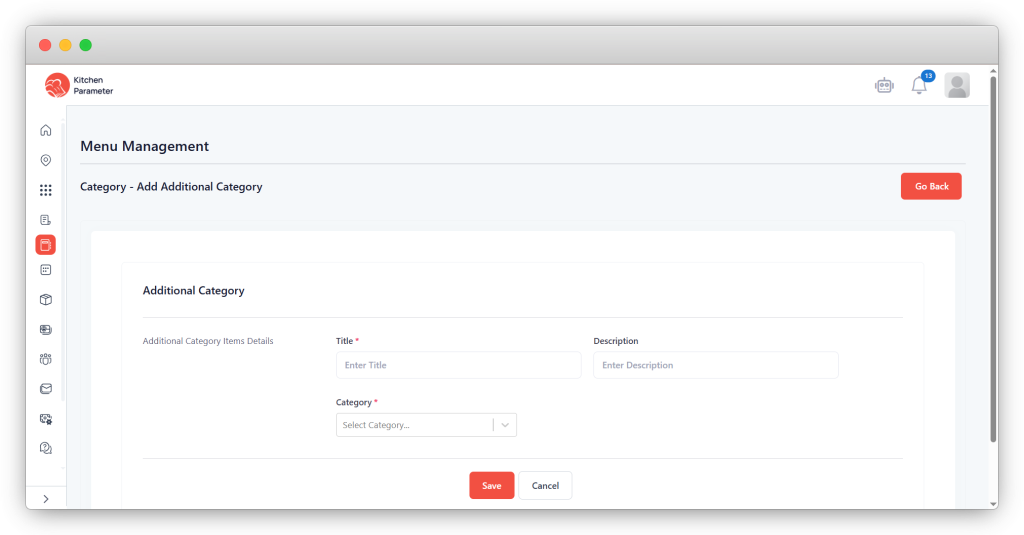The image size is (1024, 535).
Task: Click the nine-dot grid sidebar icon
Action: coord(45,190)
